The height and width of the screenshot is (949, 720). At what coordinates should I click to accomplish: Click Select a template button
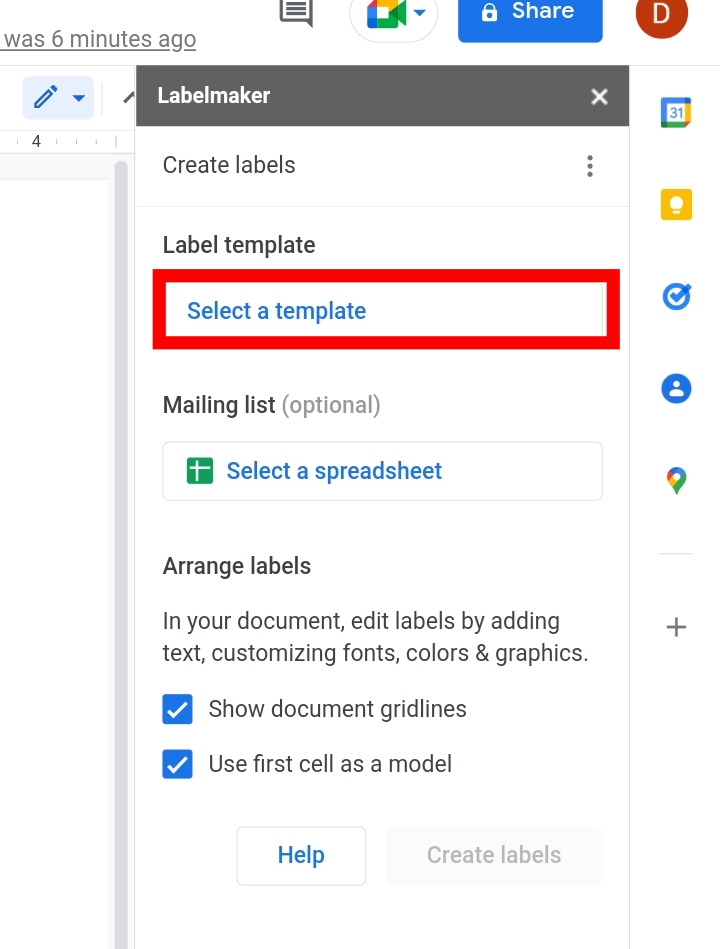click(386, 310)
